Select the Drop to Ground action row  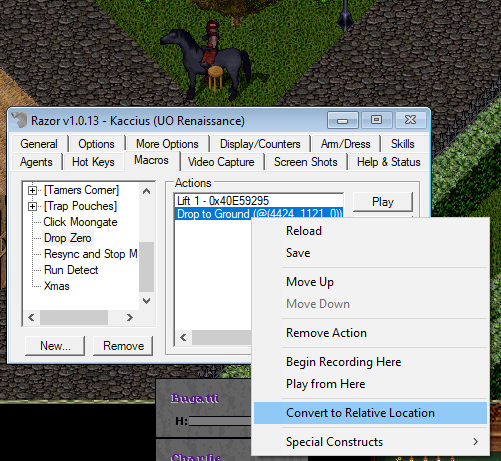click(x=259, y=214)
